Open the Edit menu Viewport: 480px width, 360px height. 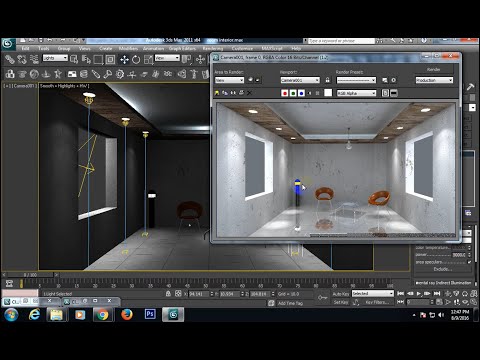coord(25,49)
